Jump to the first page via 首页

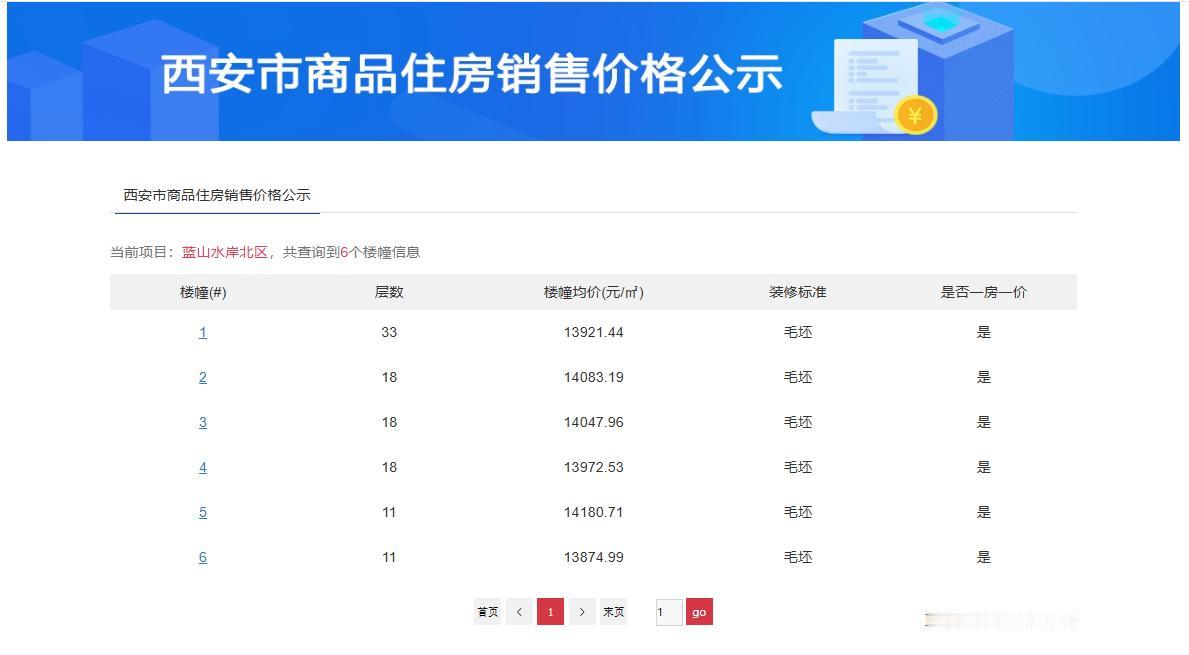click(487, 611)
